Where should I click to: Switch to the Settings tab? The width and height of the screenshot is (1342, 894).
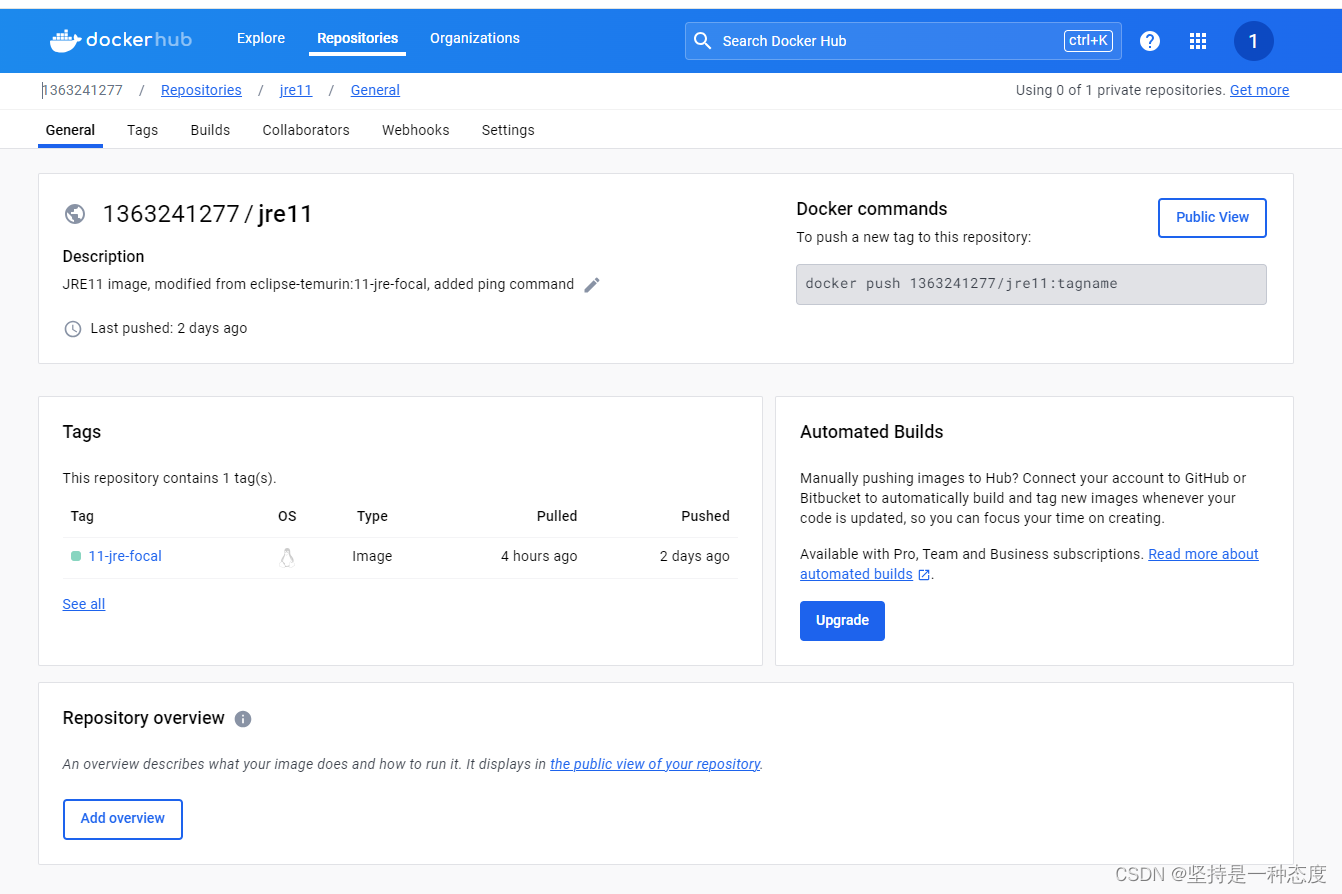pos(508,130)
